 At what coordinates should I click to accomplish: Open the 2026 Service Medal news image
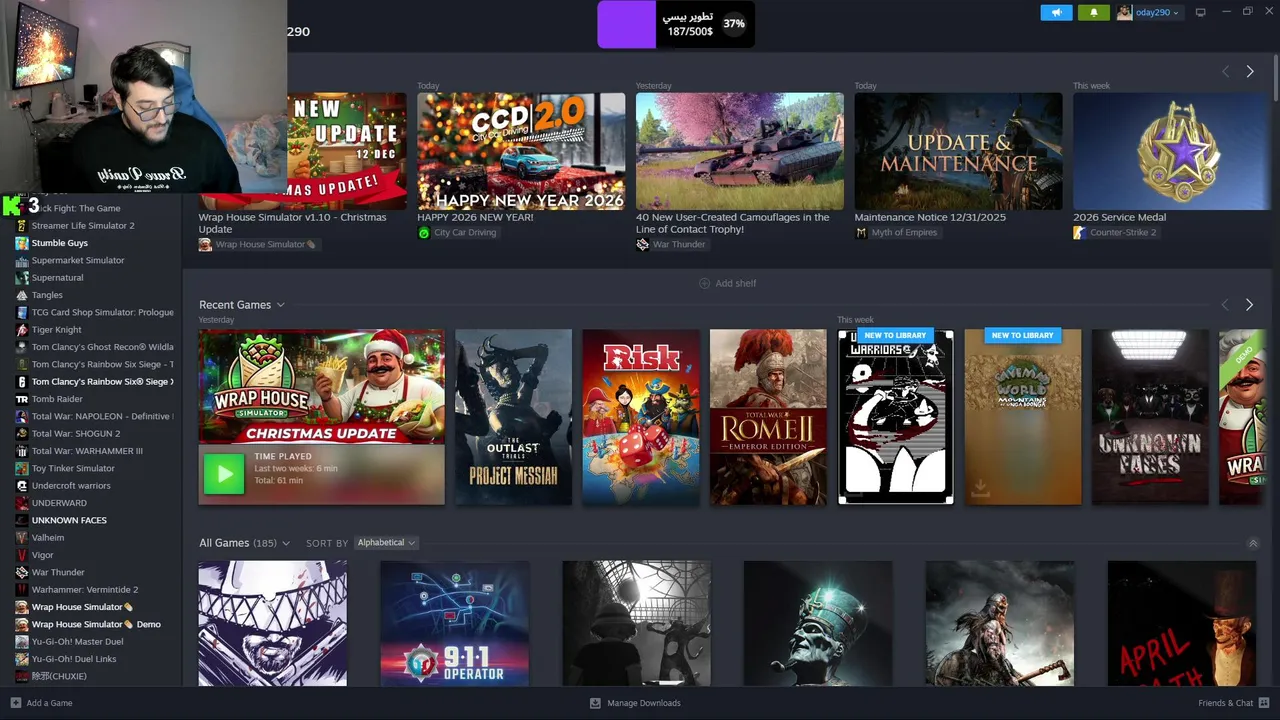pos(1170,151)
